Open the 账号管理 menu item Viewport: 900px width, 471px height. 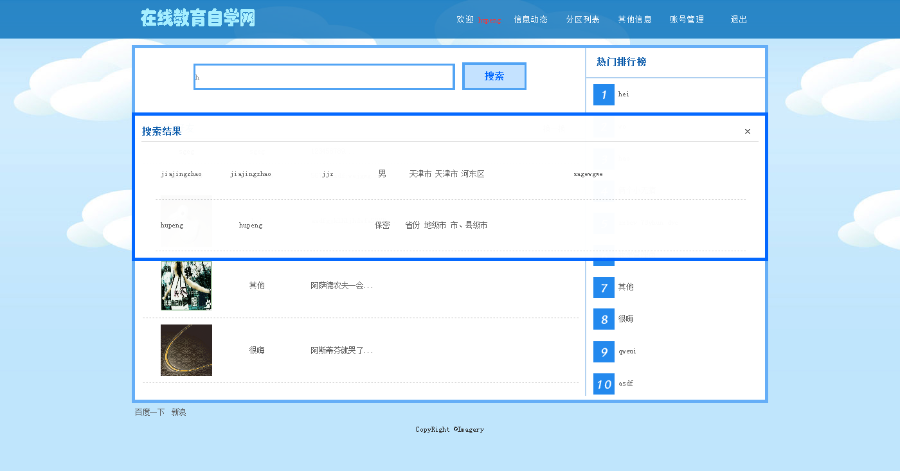pos(686,20)
